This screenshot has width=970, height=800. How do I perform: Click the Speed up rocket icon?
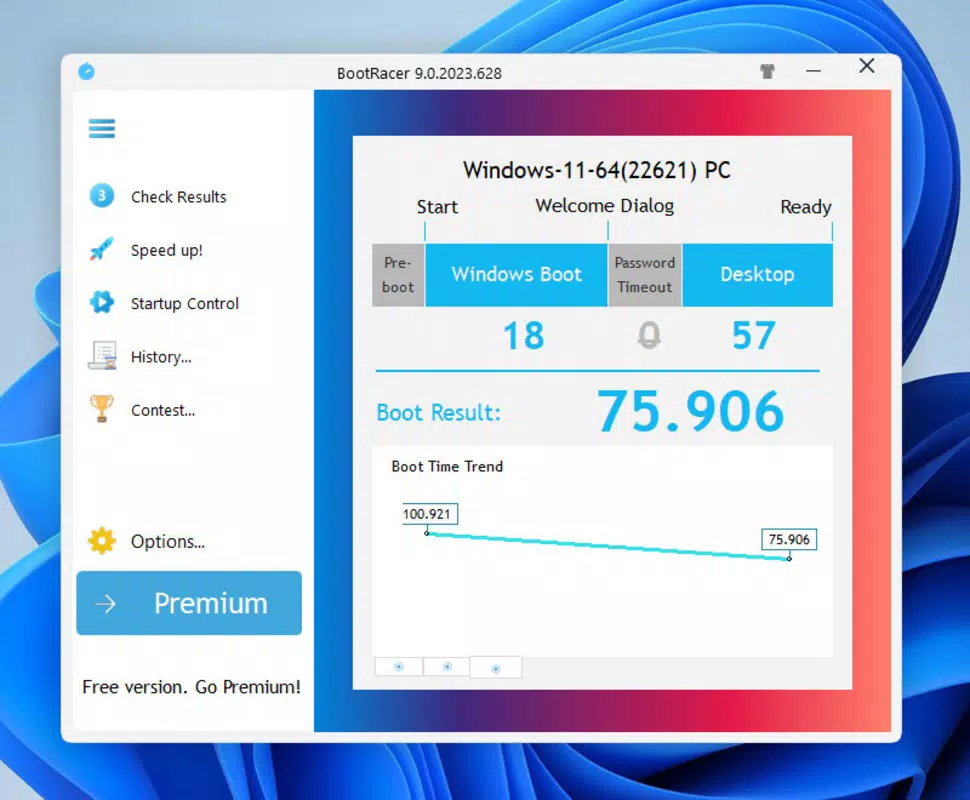[101, 249]
